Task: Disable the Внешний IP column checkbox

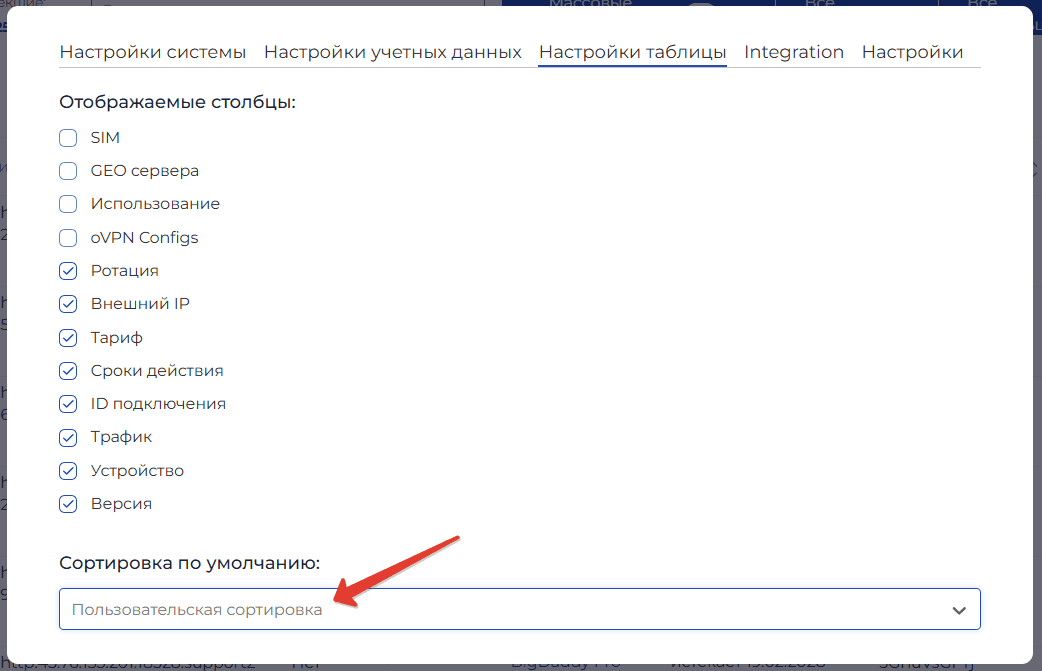Action: (x=68, y=304)
